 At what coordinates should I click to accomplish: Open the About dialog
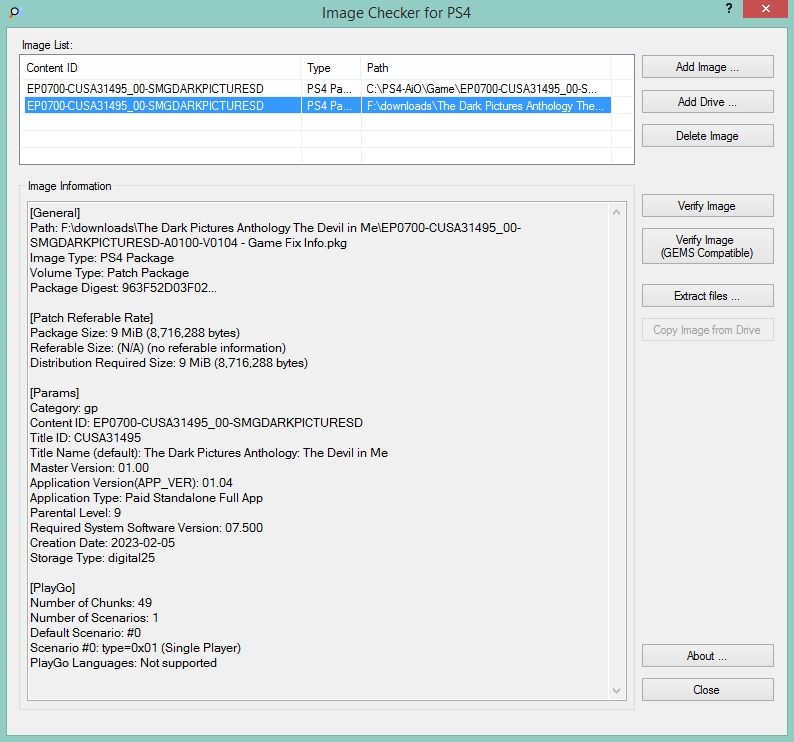[x=707, y=656]
